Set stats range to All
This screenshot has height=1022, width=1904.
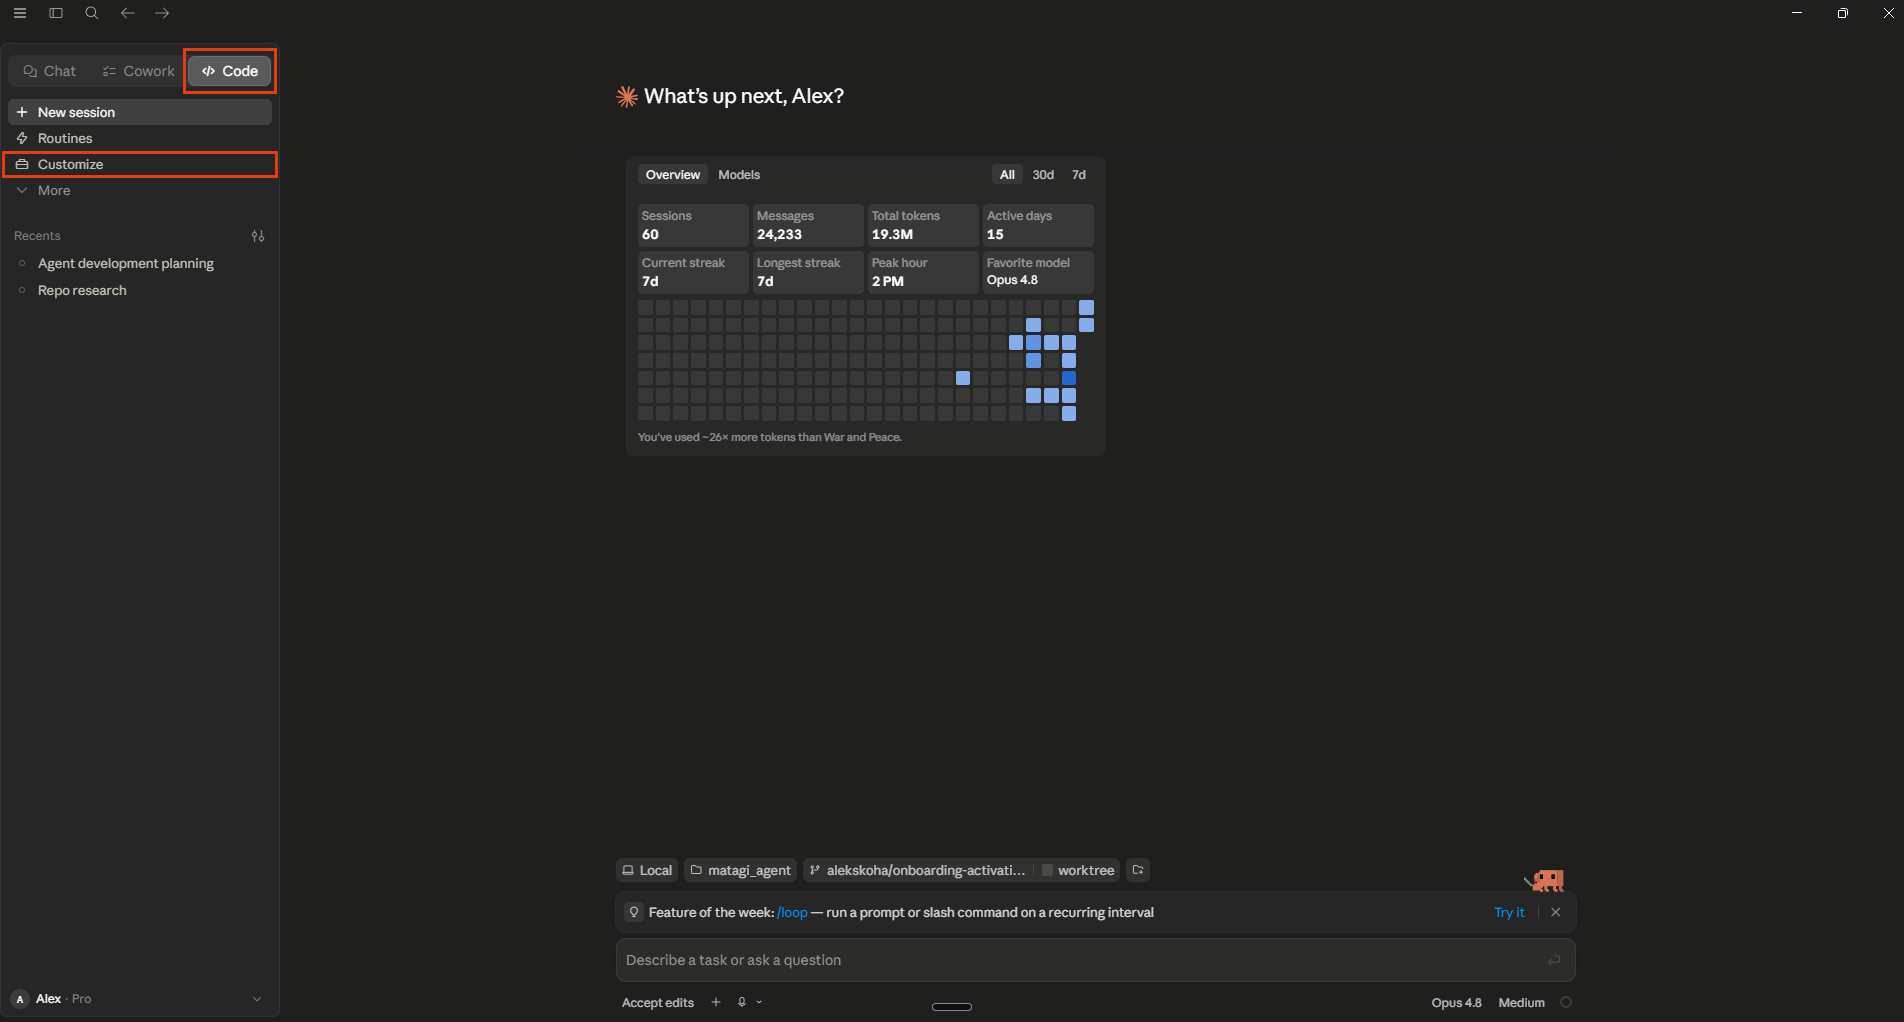click(x=1007, y=175)
